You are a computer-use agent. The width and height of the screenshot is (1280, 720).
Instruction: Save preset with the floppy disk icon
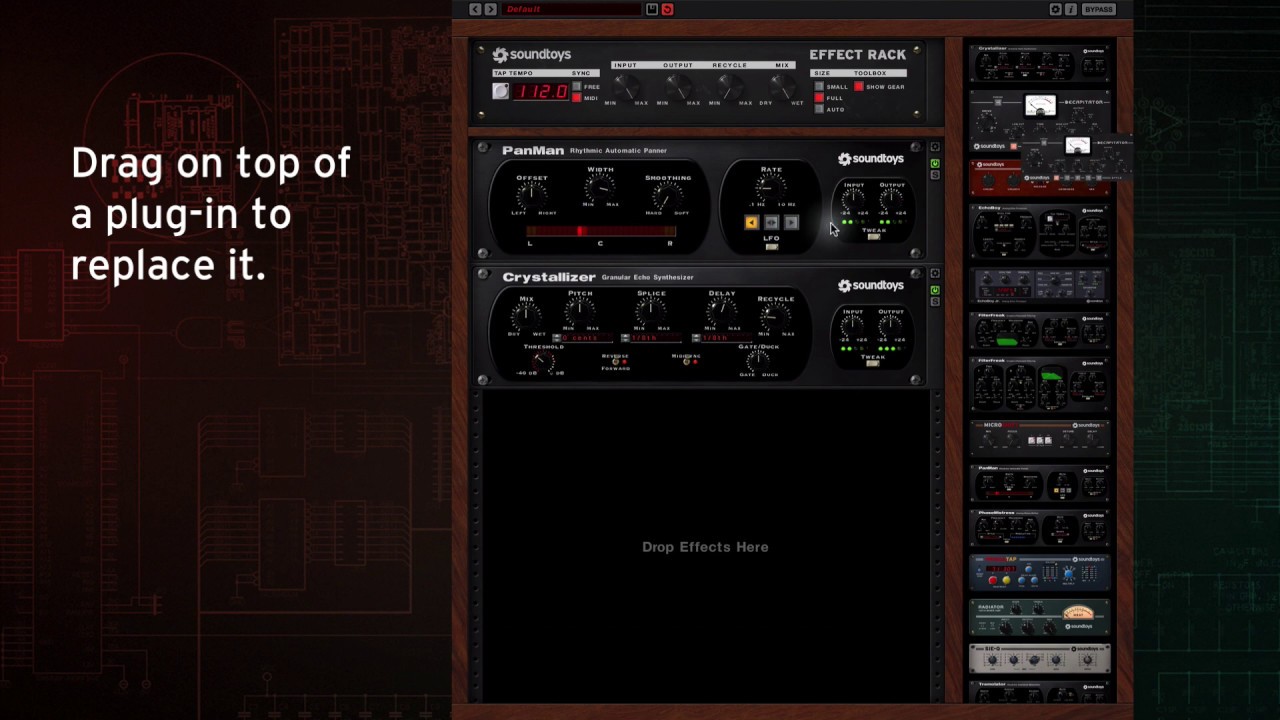(652, 9)
